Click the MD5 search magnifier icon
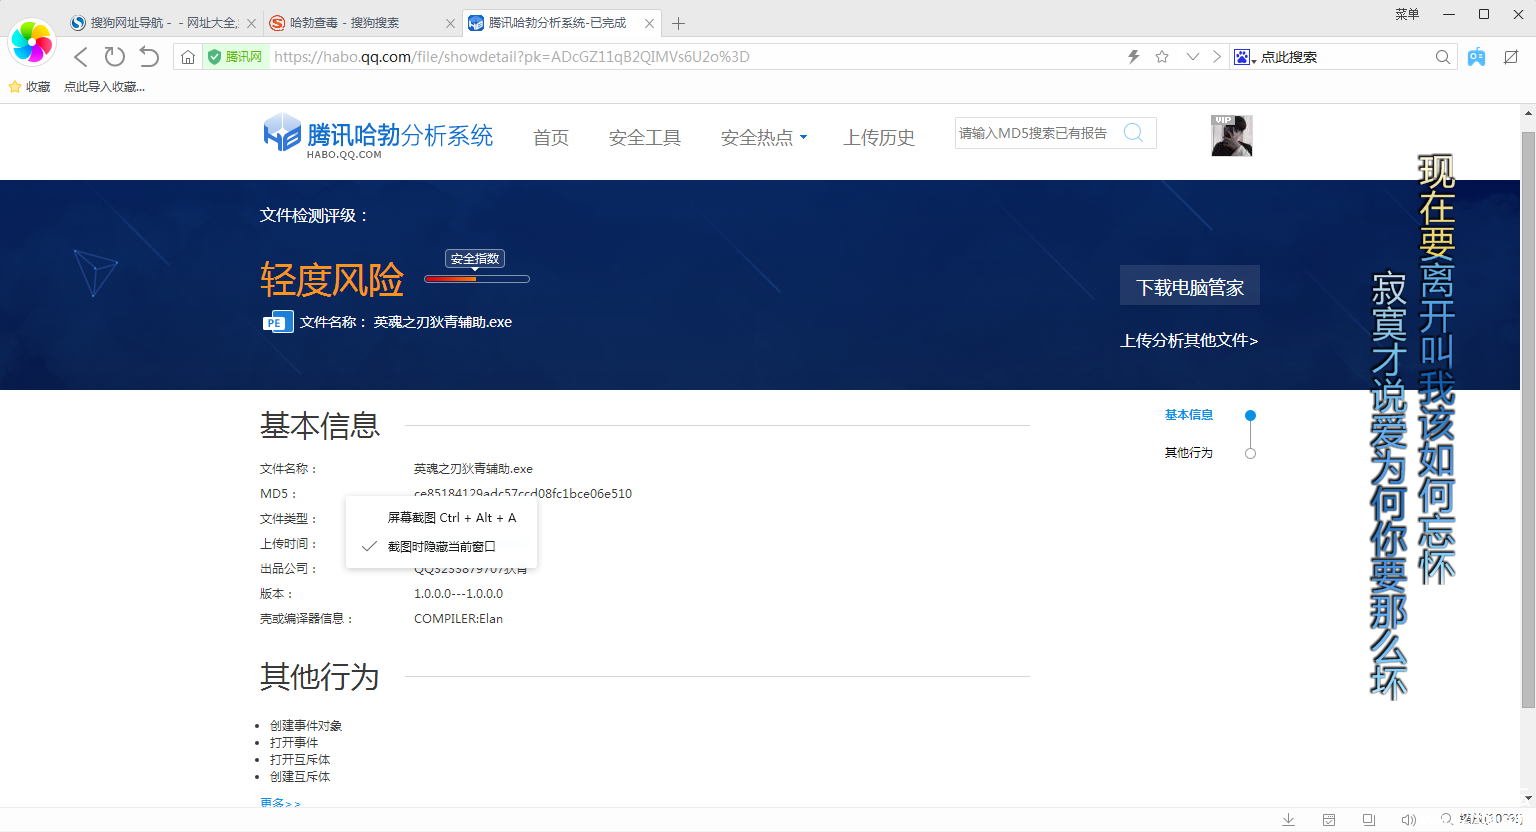Viewport: 1536px width, 832px height. click(1133, 133)
